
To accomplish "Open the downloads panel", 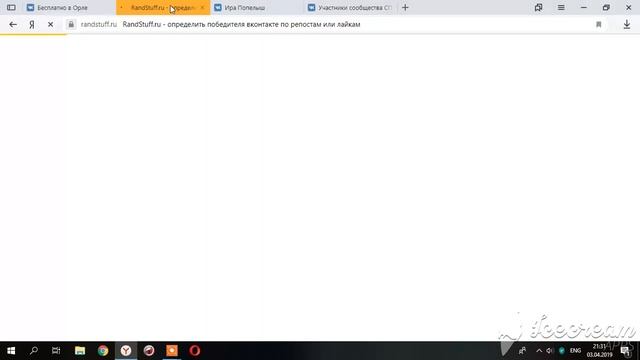I will (x=627, y=24).
